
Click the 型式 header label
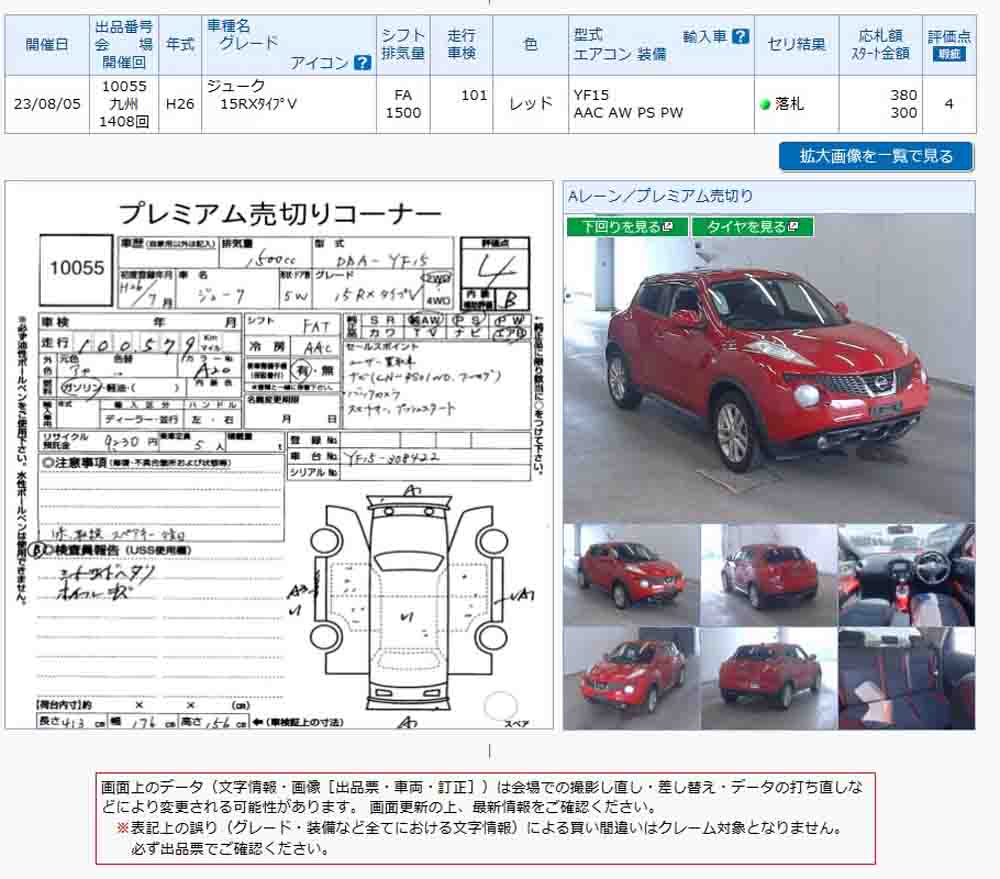point(588,35)
